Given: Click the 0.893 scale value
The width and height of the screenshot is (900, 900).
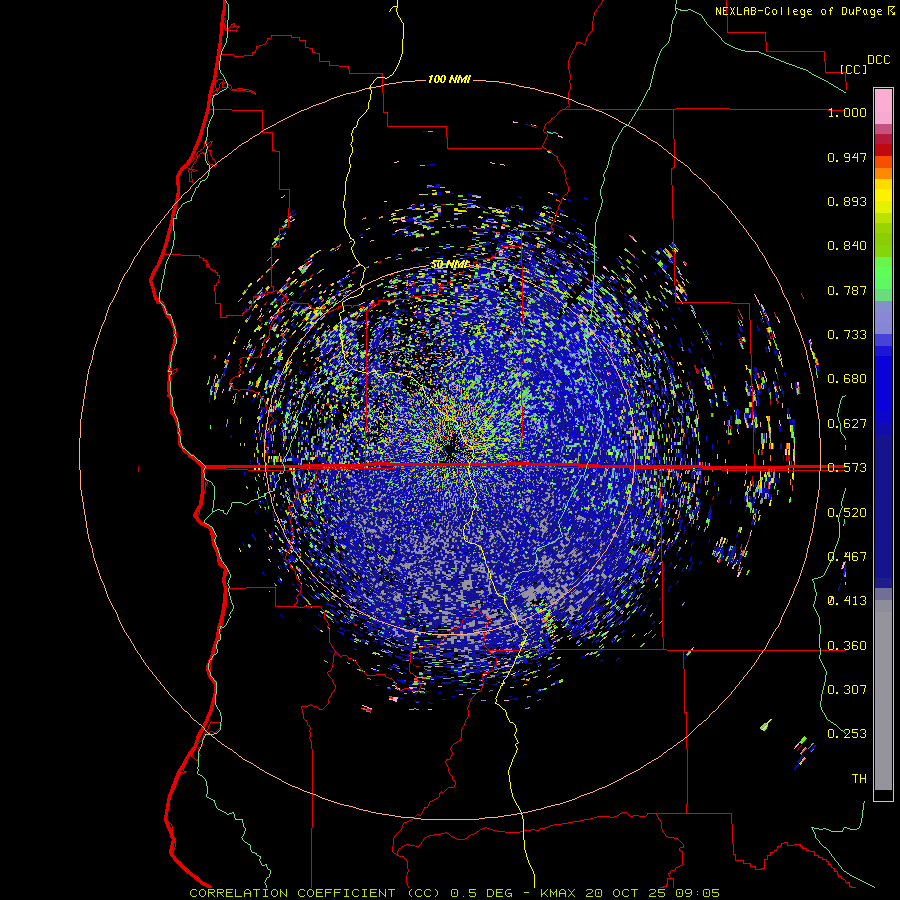Looking at the screenshot, I should [847, 201].
